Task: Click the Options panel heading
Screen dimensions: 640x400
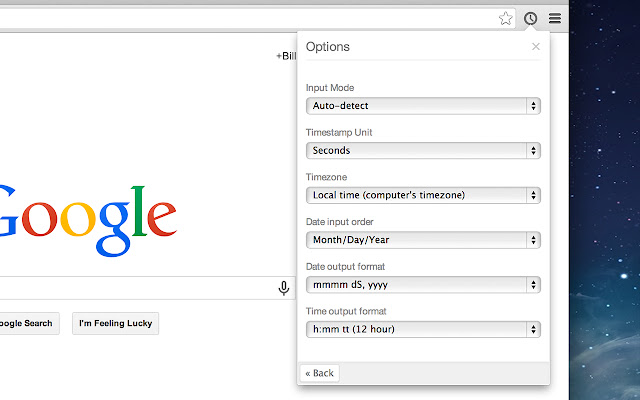Action: tap(328, 47)
